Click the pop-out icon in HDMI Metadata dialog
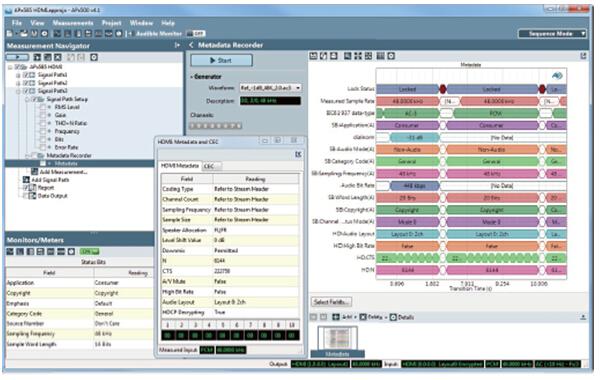The image size is (600, 380). click(298, 154)
